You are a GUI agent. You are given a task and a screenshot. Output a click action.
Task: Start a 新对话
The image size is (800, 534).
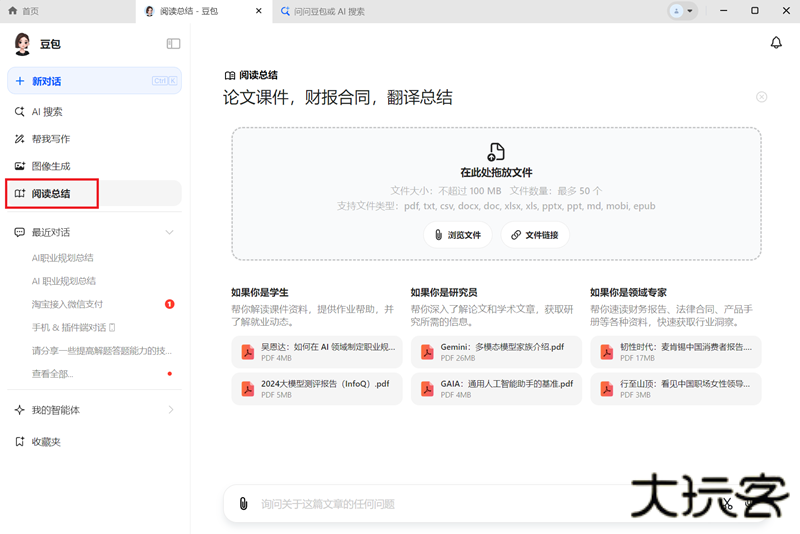coord(94,81)
